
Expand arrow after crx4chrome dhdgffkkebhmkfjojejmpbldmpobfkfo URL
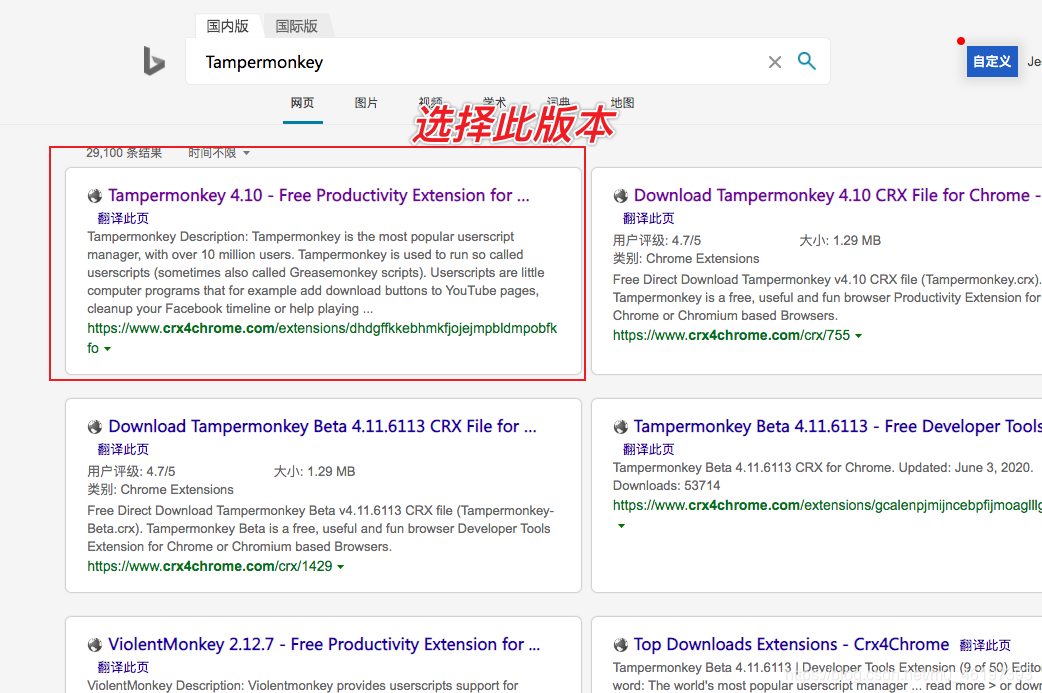[108, 349]
